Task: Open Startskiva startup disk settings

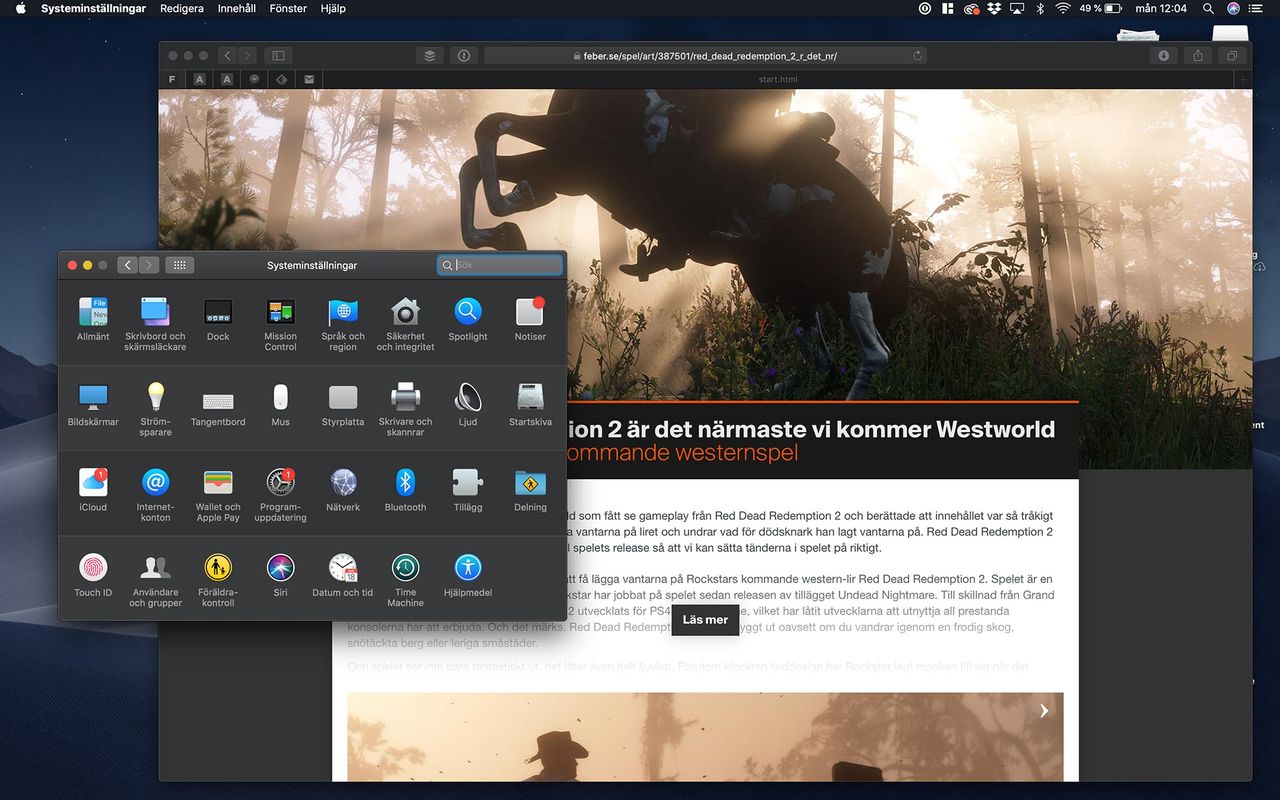Action: (530, 405)
